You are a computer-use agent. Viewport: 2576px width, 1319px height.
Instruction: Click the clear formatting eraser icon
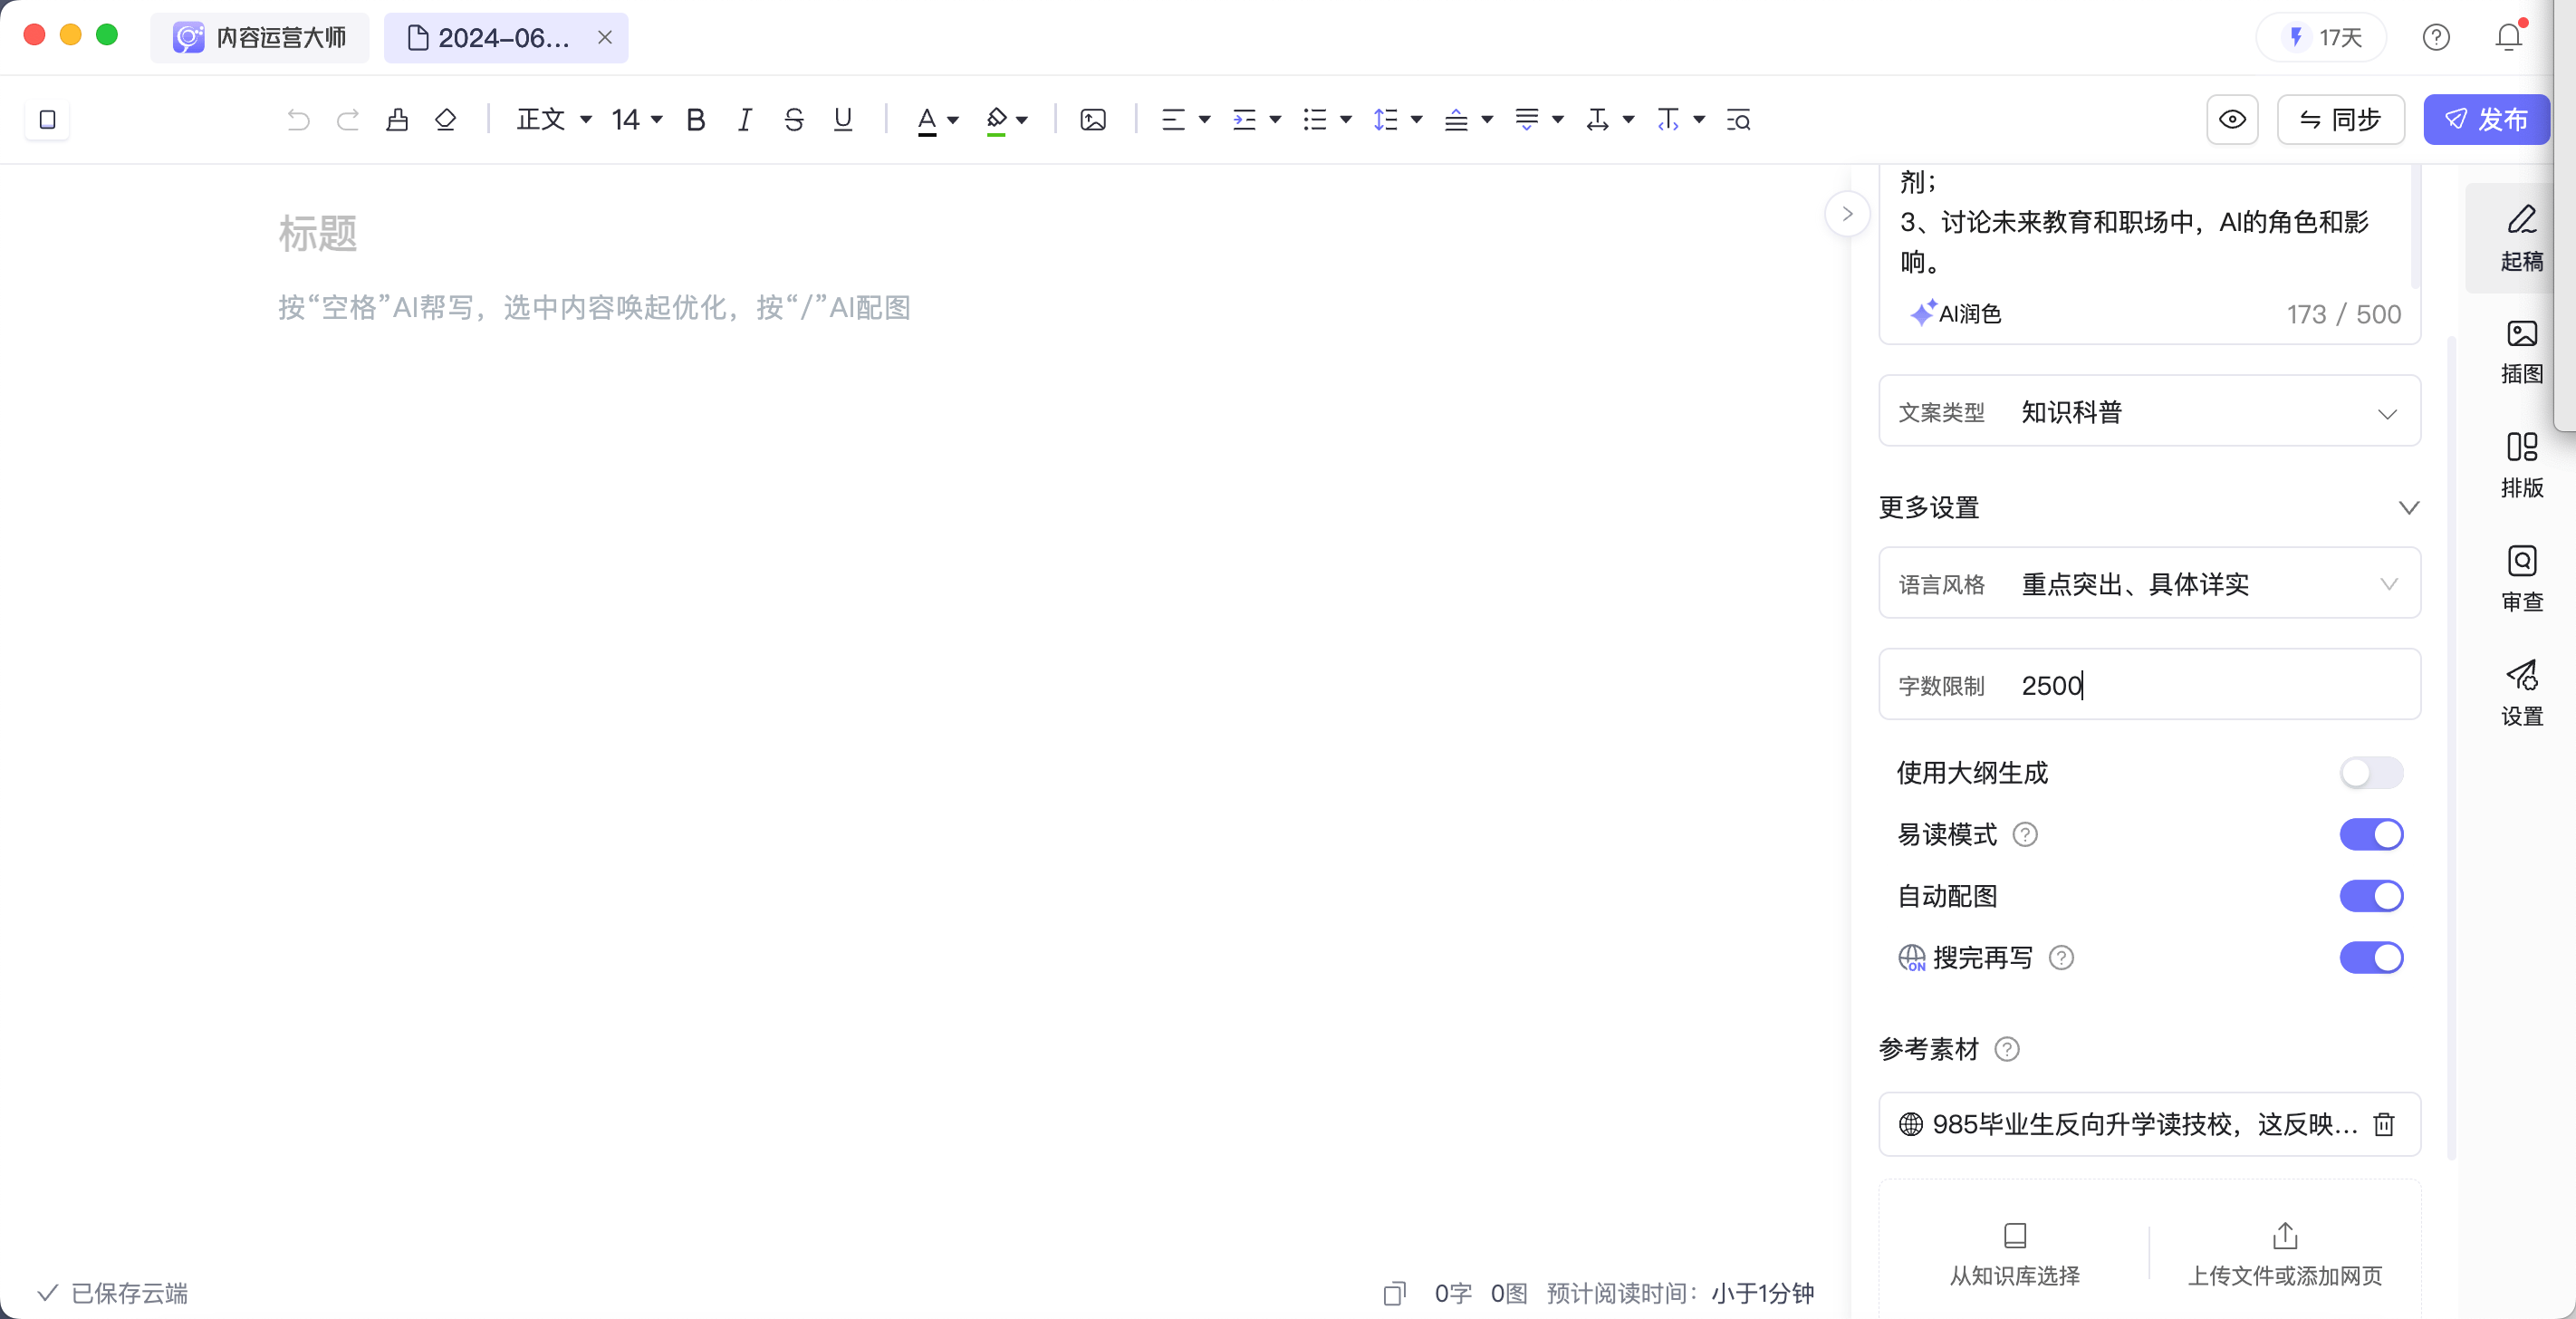446,120
